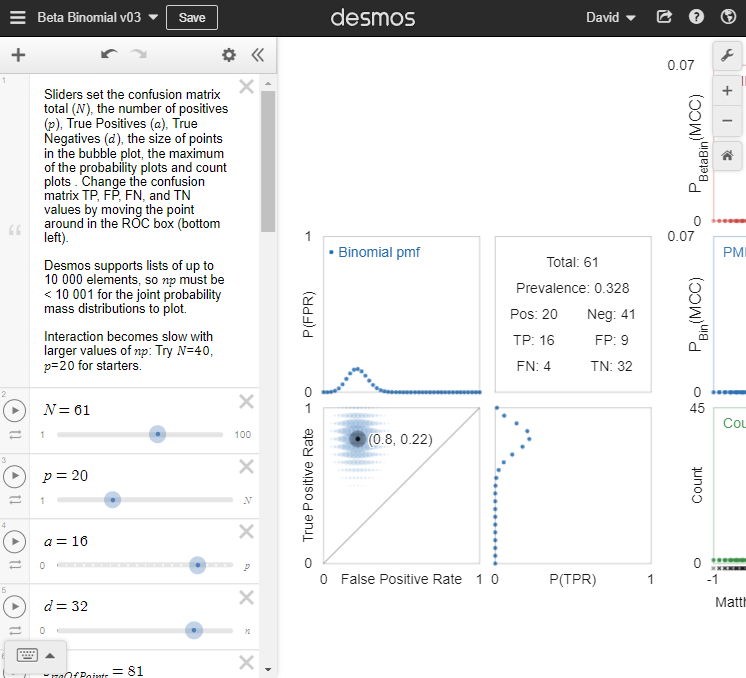Click the Prevalence: 0.328 label
Screen dimensions: 746x678
(x=572, y=288)
